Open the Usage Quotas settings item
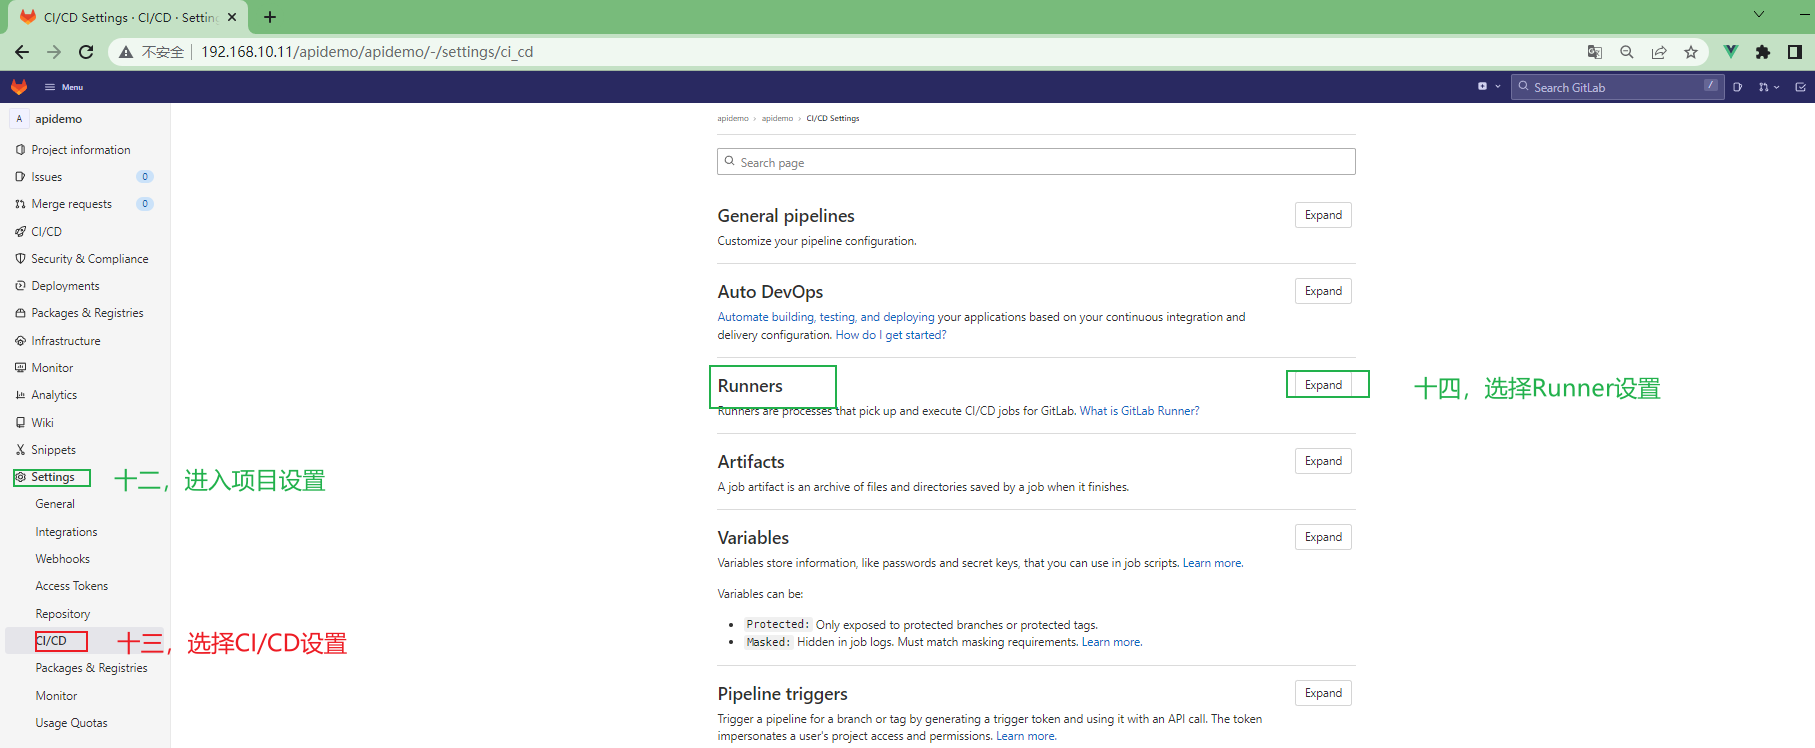Viewport: 1815px width, 748px height. [x=72, y=723]
